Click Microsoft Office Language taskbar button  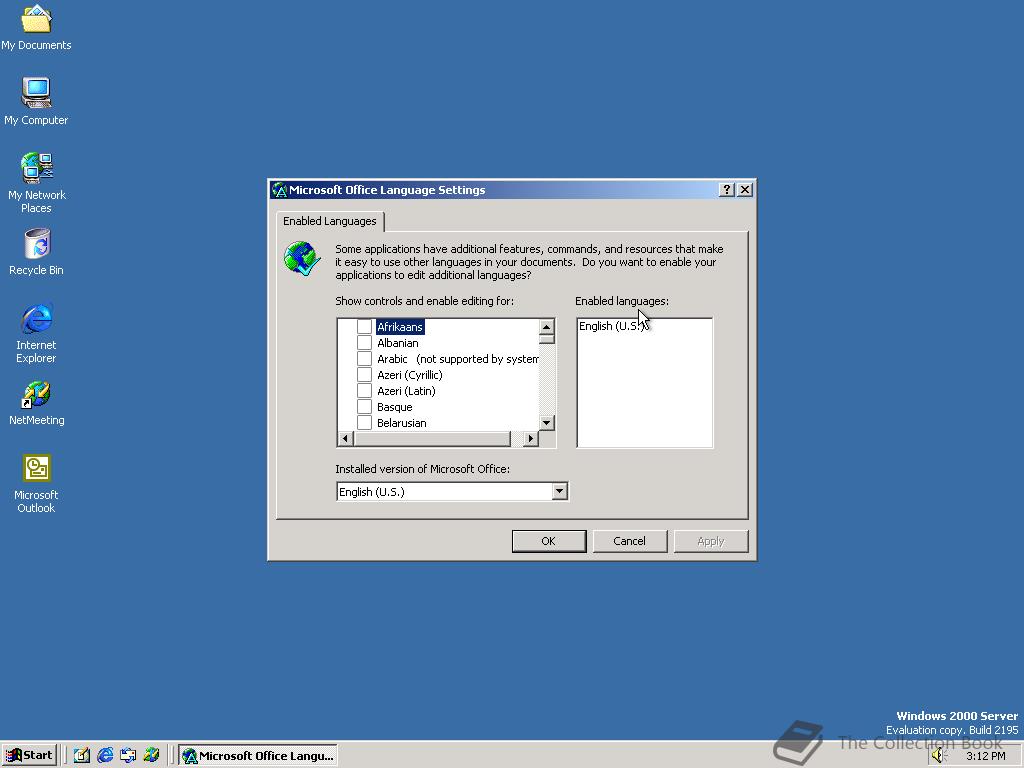click(x=258, y=756)
